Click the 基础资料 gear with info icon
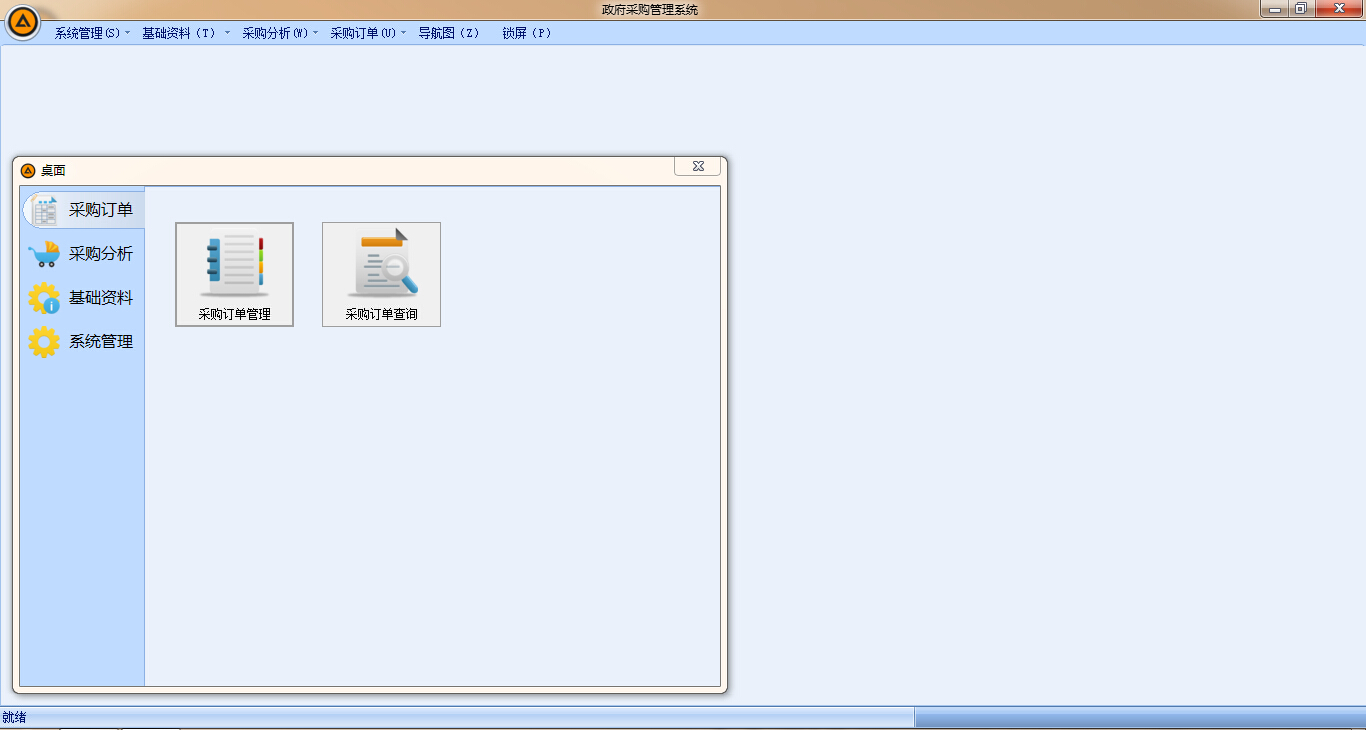The height and width of the screenshot is (730, 1366). pos(44,299)
